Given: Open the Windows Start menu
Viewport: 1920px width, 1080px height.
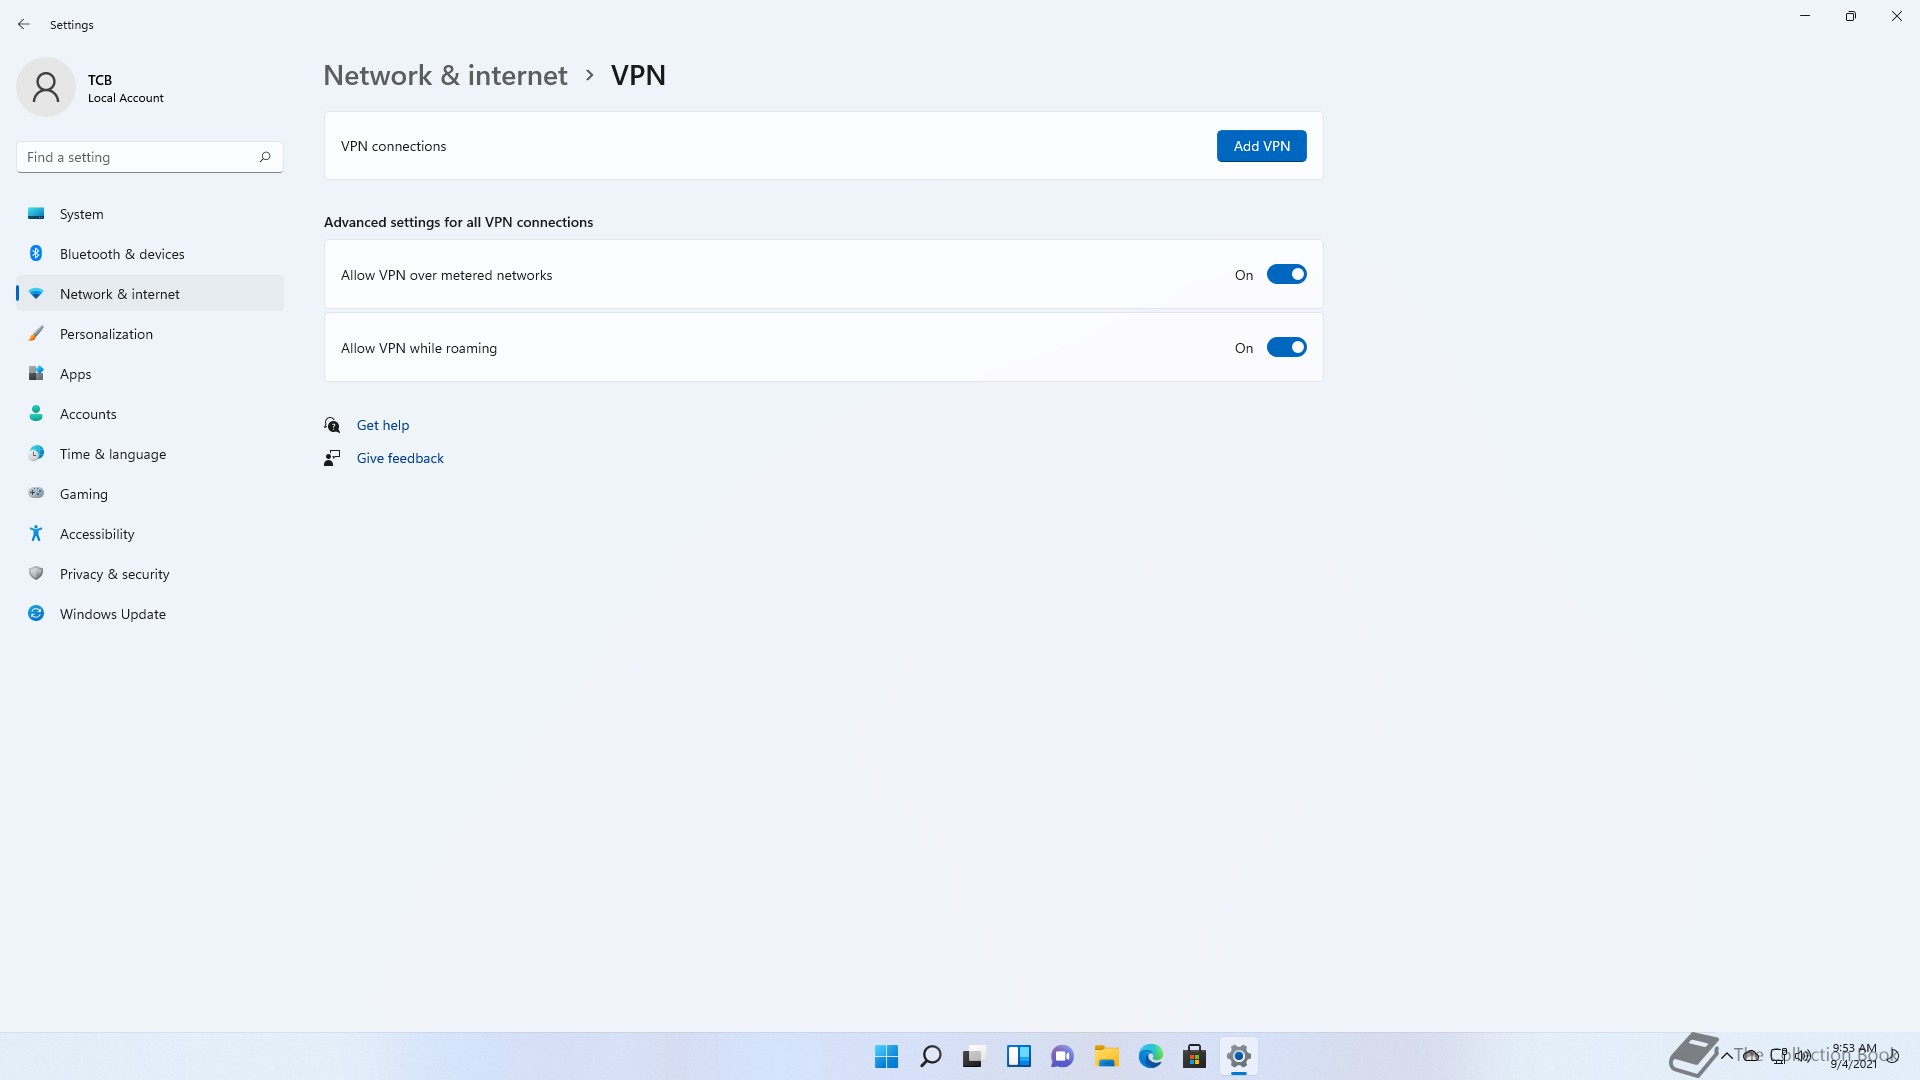Looking at the screenshot, I should (886, 1056).
